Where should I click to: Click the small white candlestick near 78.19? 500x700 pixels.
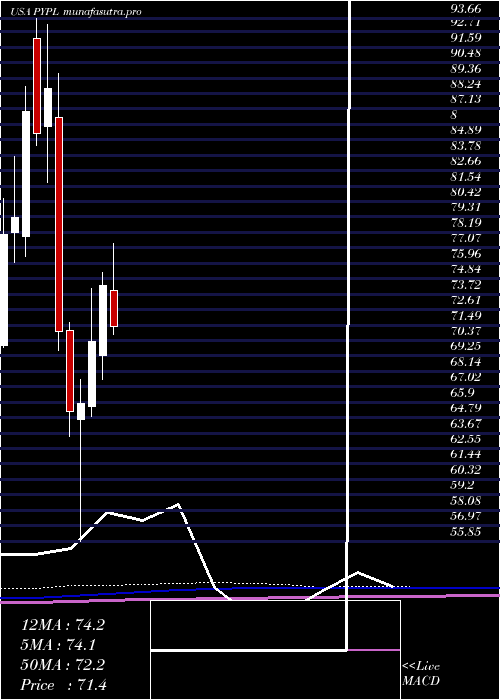[15, 225]
